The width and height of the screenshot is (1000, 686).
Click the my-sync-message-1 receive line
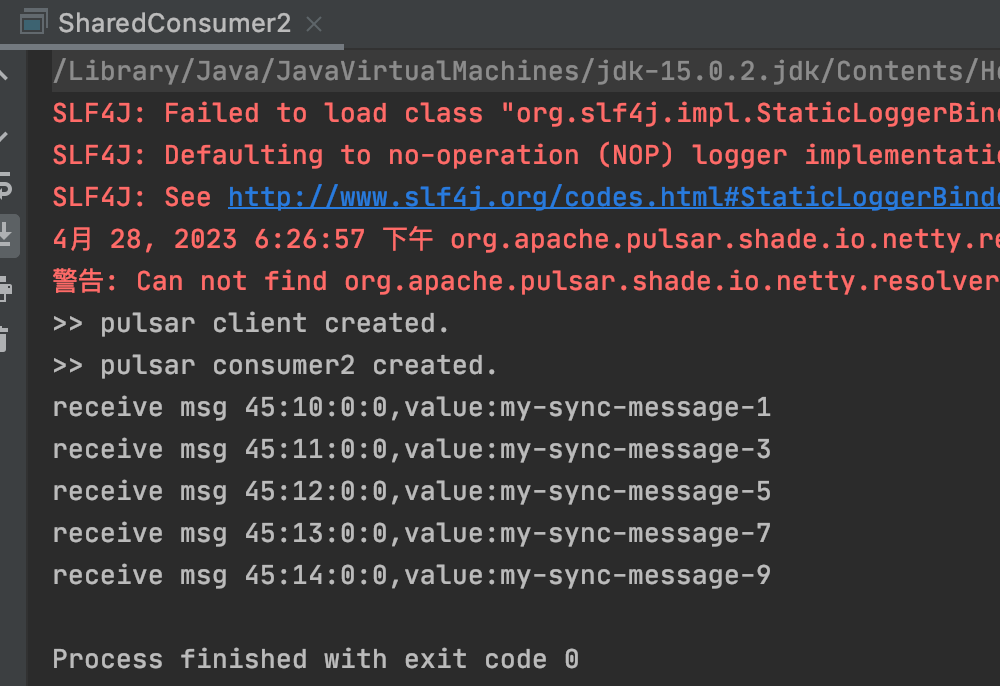pyautogui.click(x=412, y=408)
